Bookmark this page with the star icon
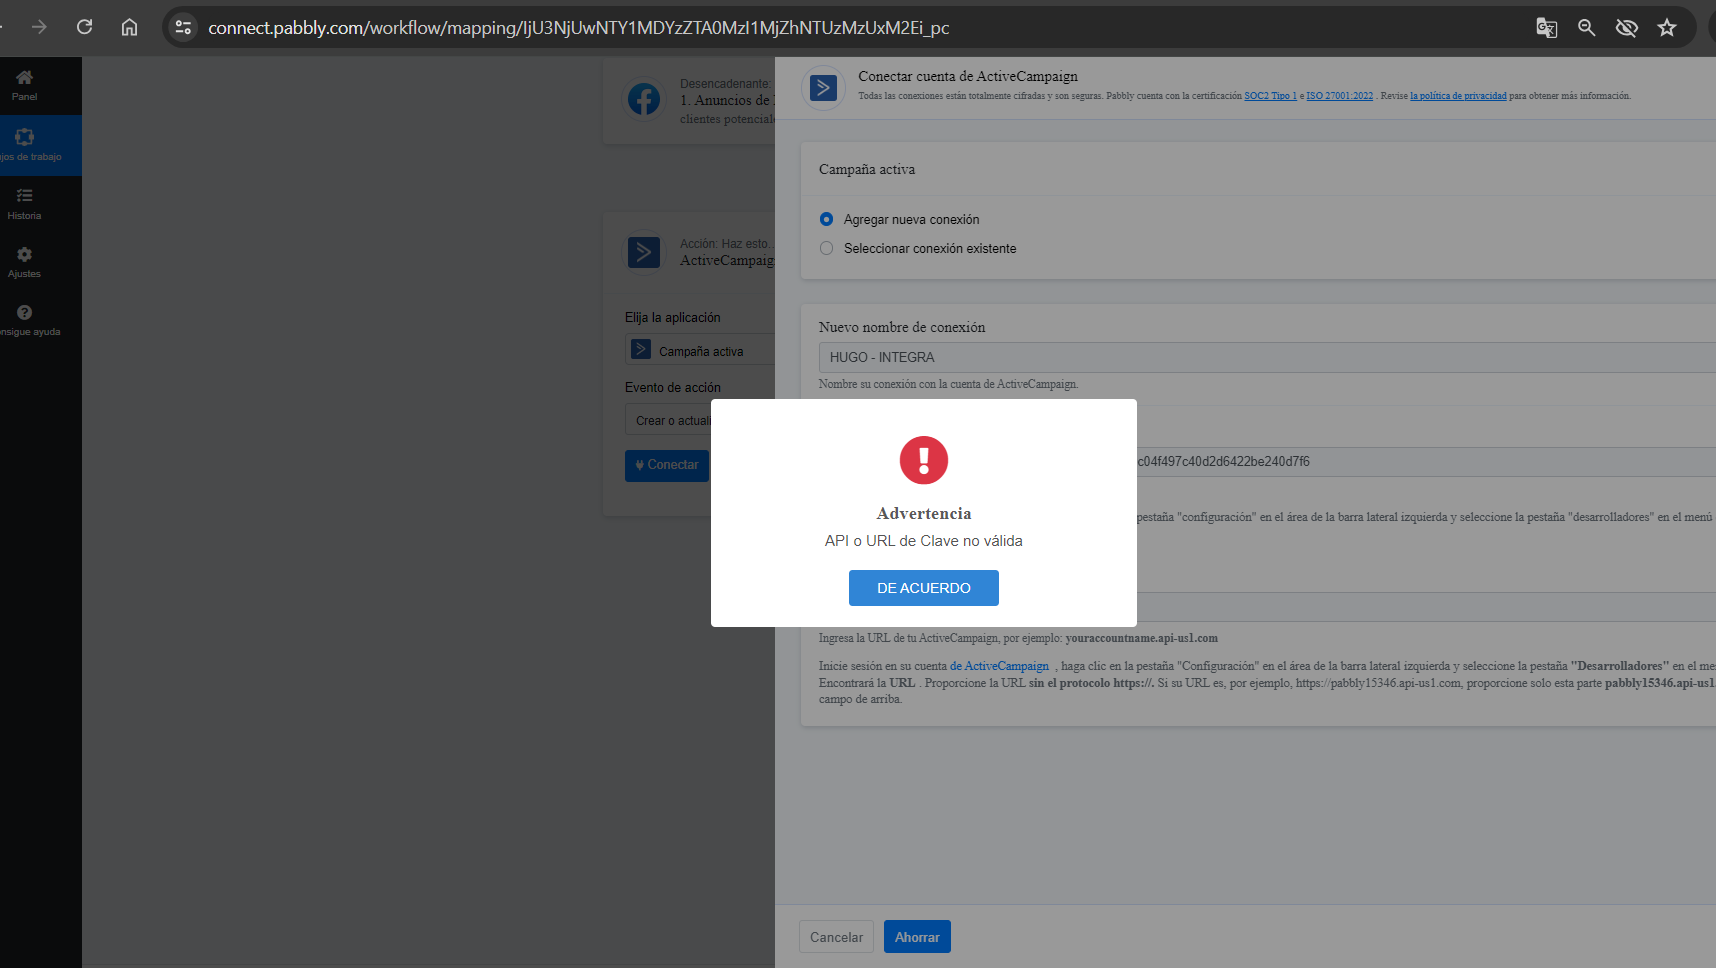 click(1667, 28)
